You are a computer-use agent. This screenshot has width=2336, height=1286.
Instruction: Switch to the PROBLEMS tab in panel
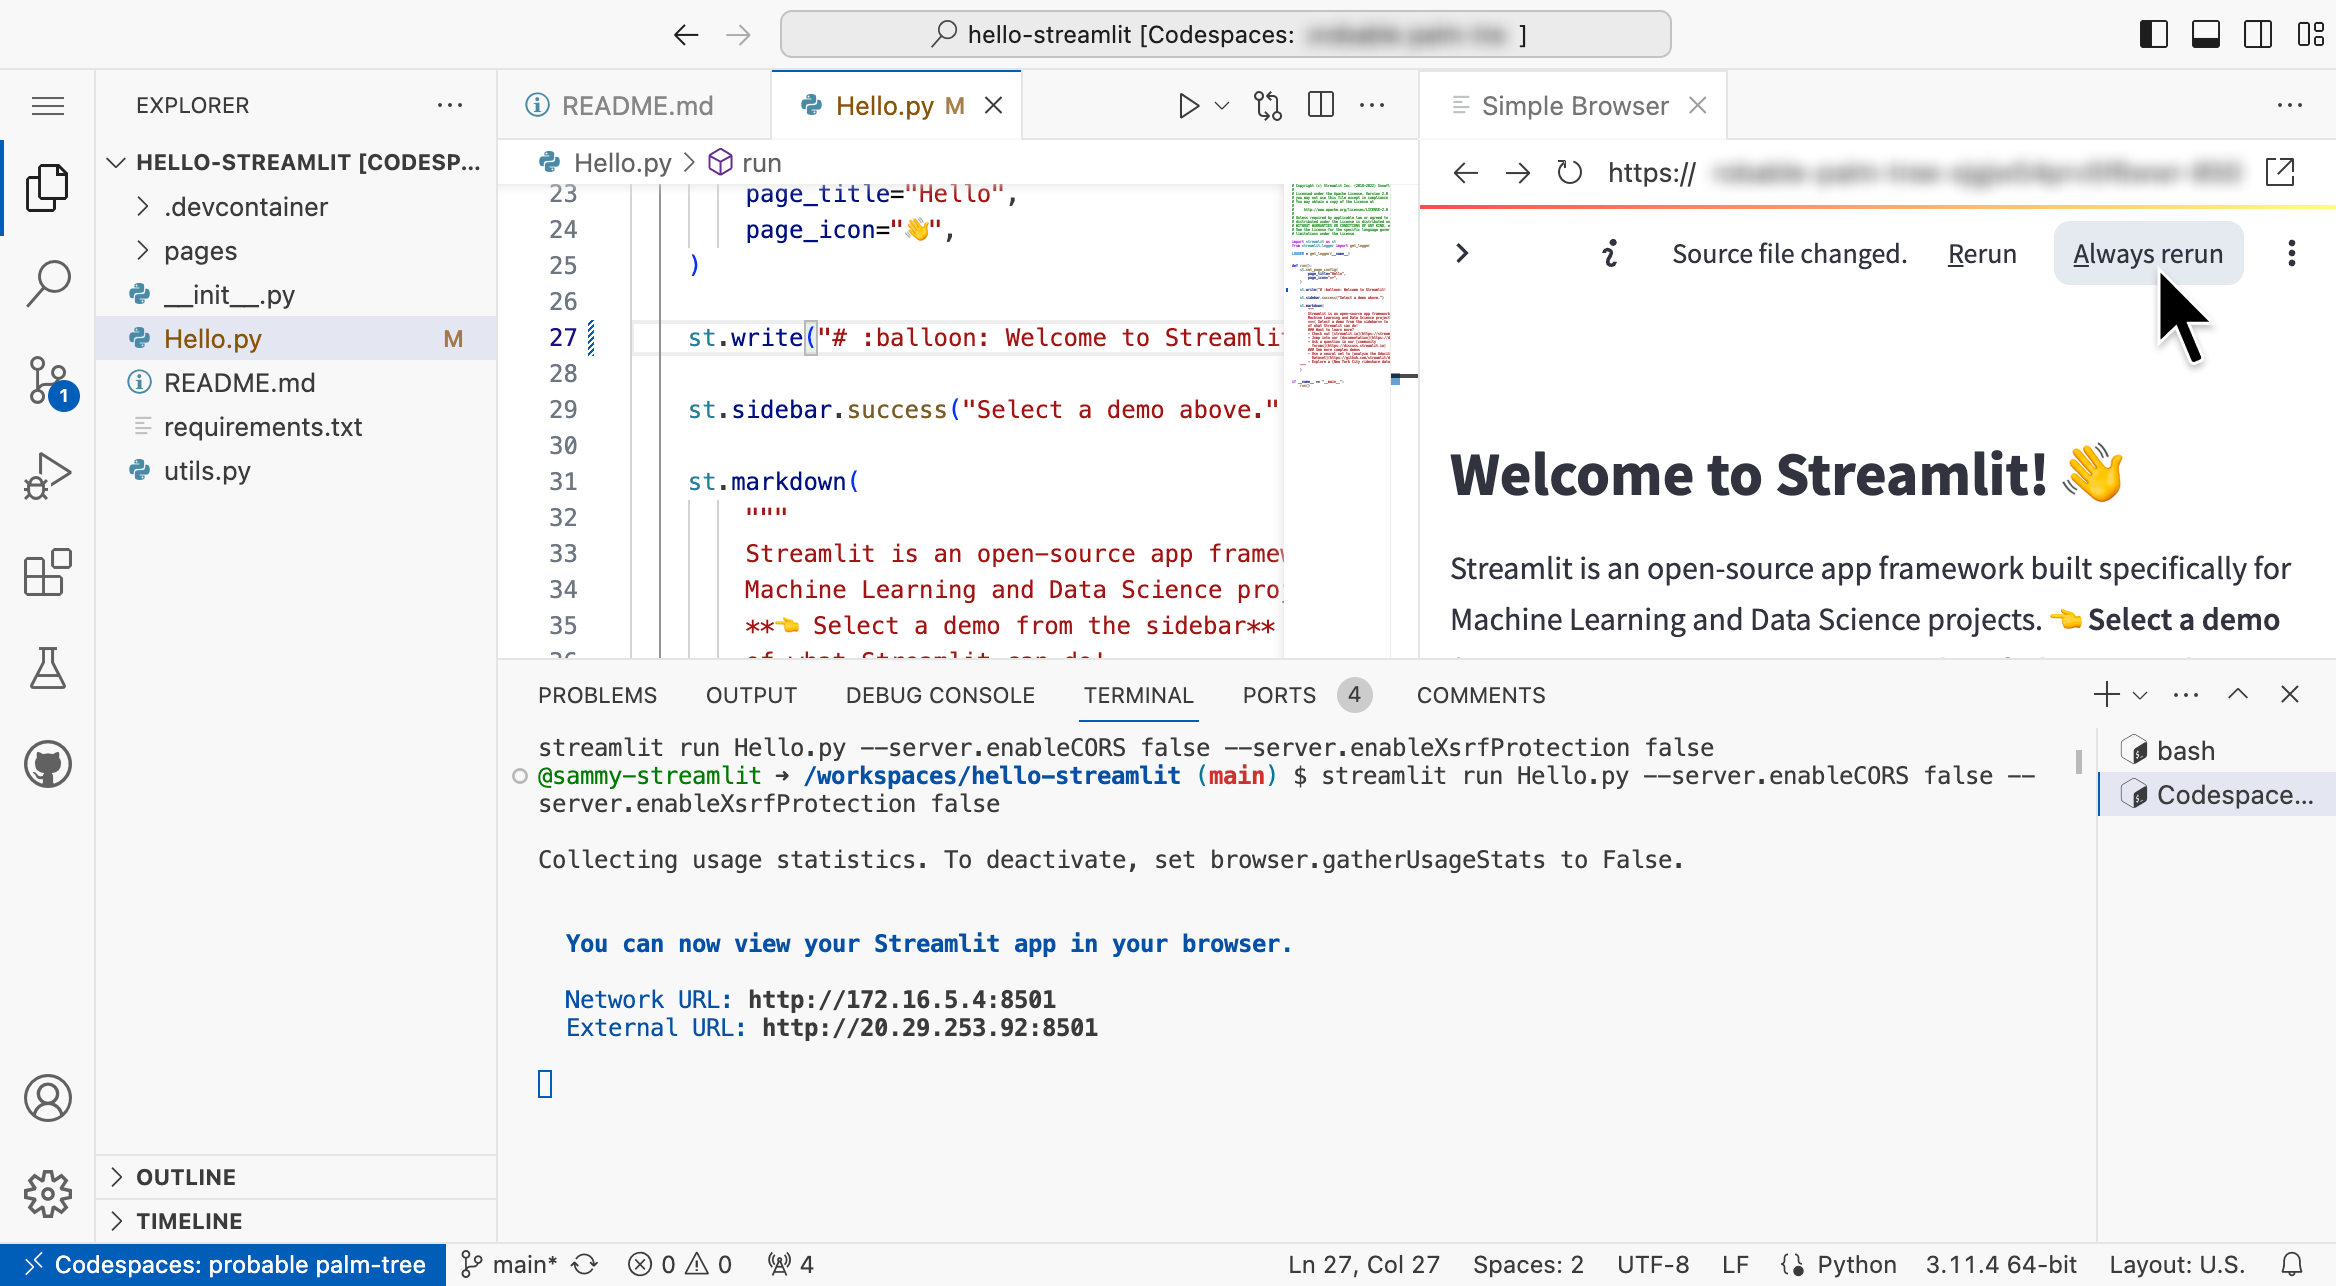pos(599,694)
